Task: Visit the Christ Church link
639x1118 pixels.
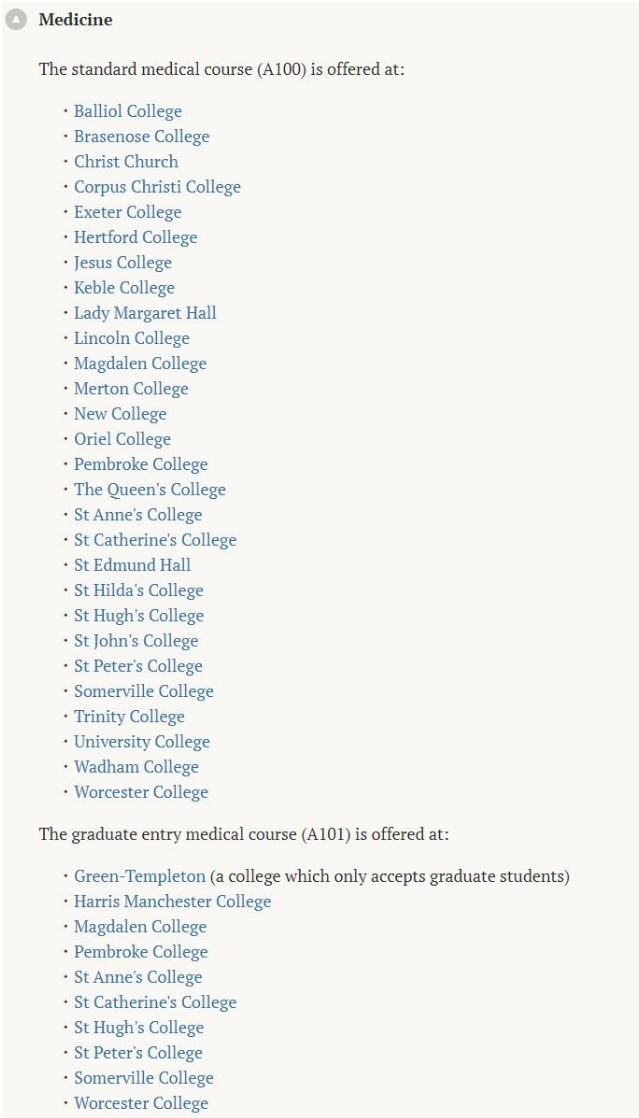Action: (126, 161)
